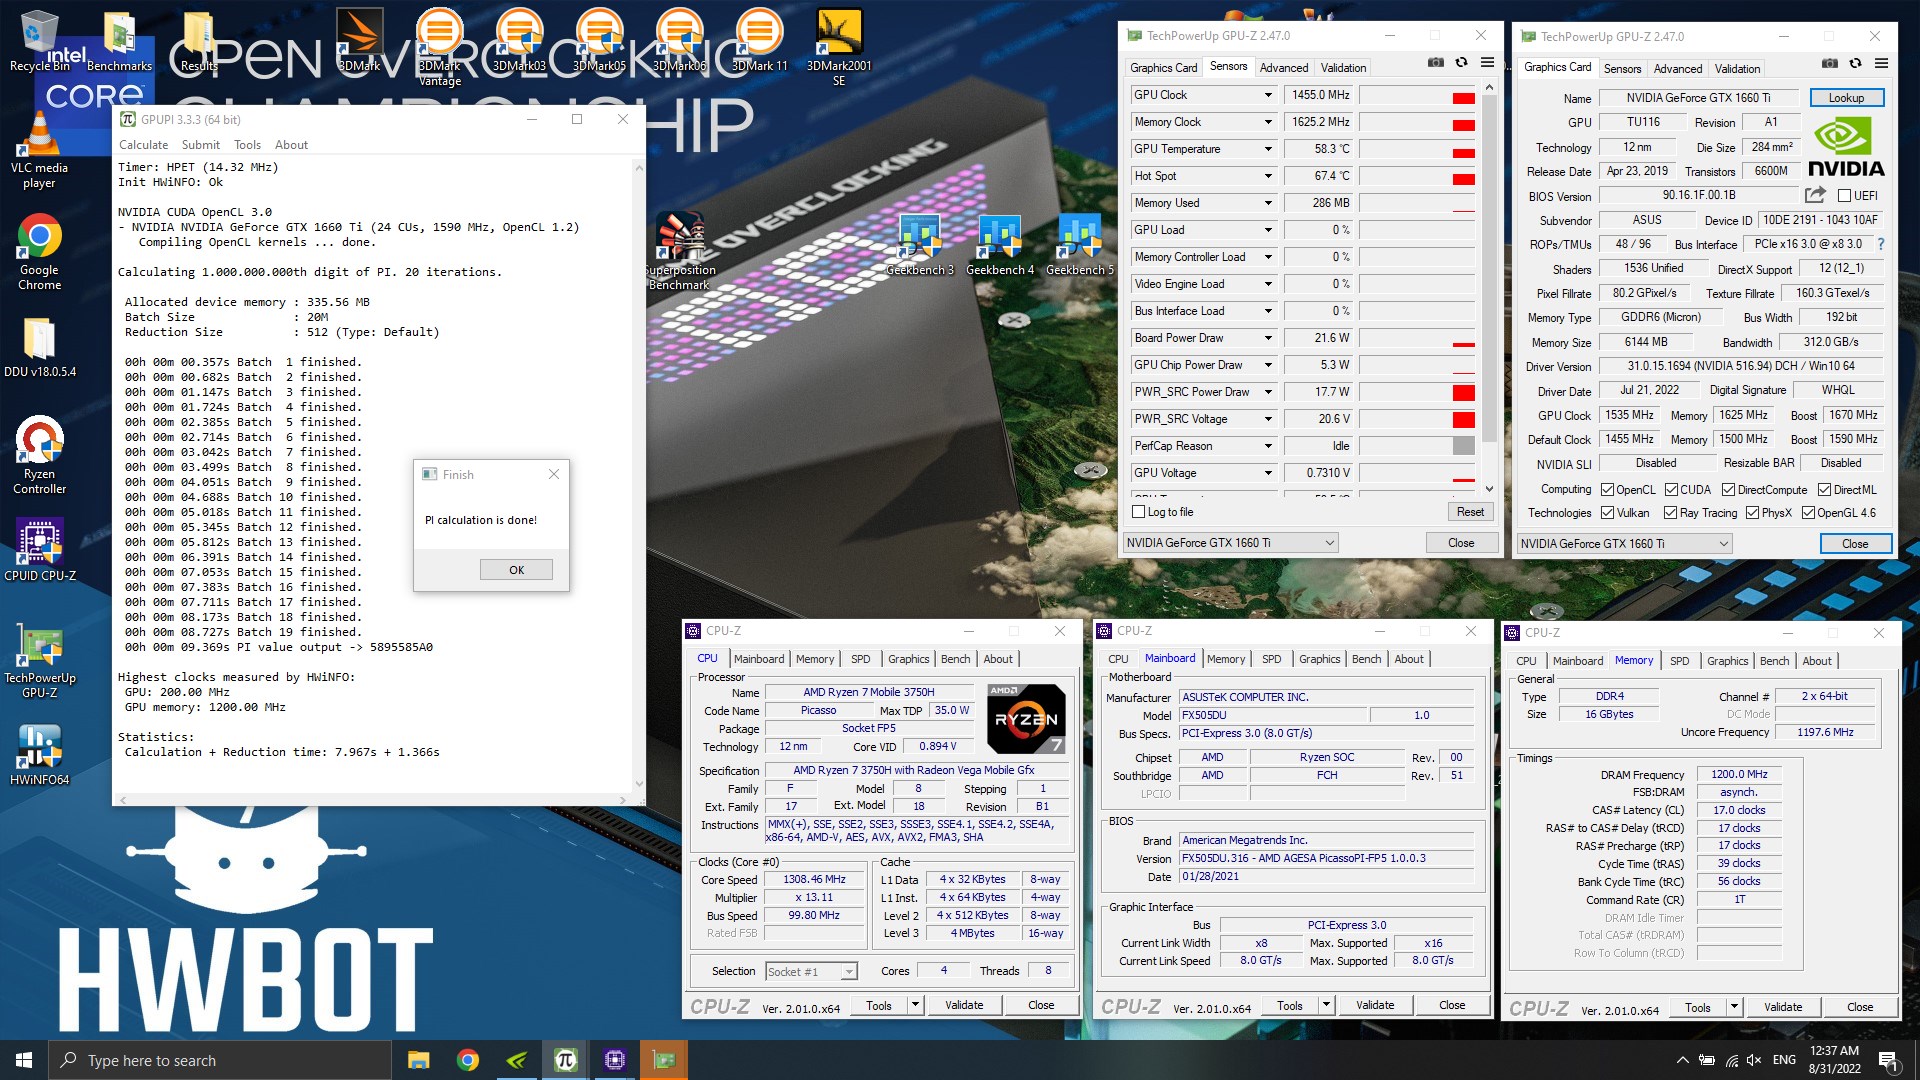Switch to Validation tab in GPU-Z Graphics Card window
The width and height of the screenshot is (1920, 1080).
coord(1737,69)
